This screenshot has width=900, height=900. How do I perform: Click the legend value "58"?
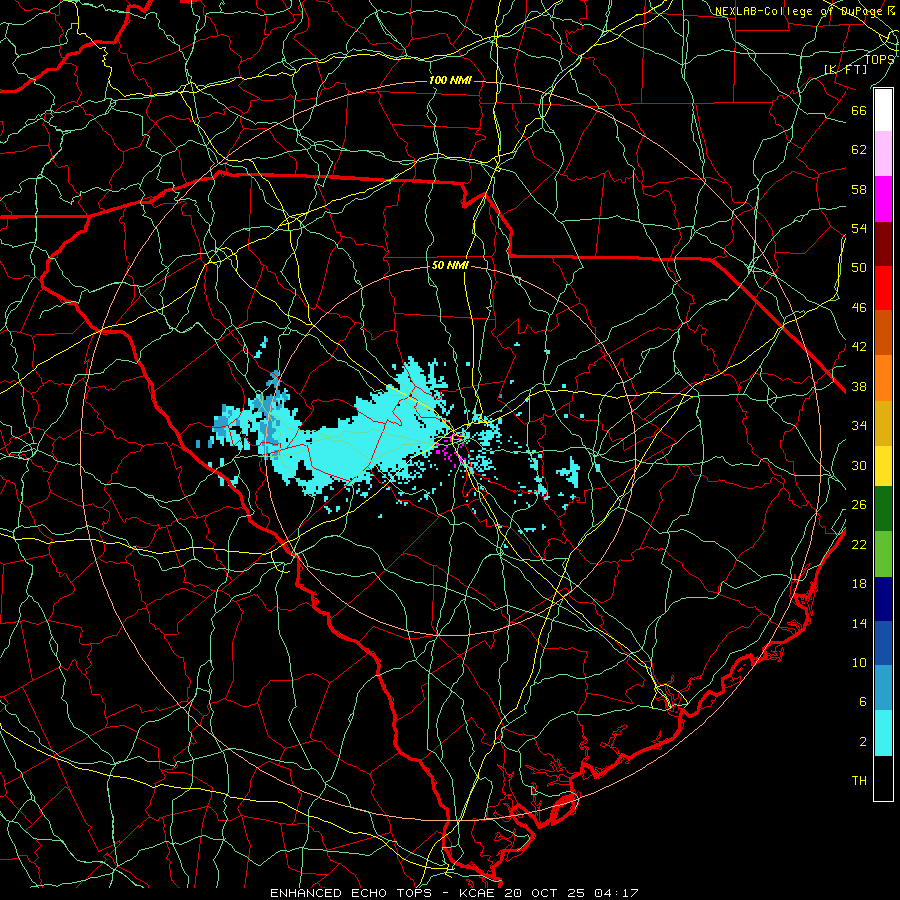click(859, 189)
